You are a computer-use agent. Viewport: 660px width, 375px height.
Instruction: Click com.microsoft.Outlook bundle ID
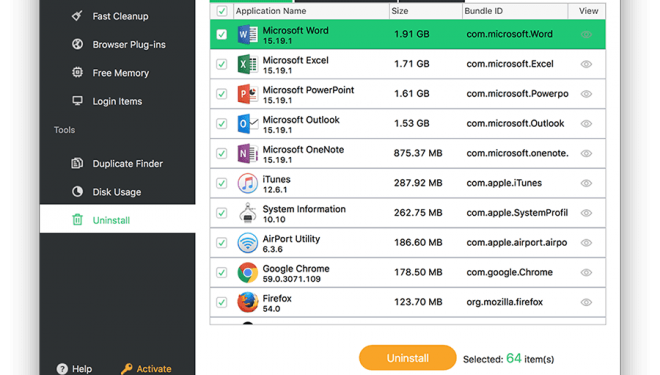coord(515,123)
